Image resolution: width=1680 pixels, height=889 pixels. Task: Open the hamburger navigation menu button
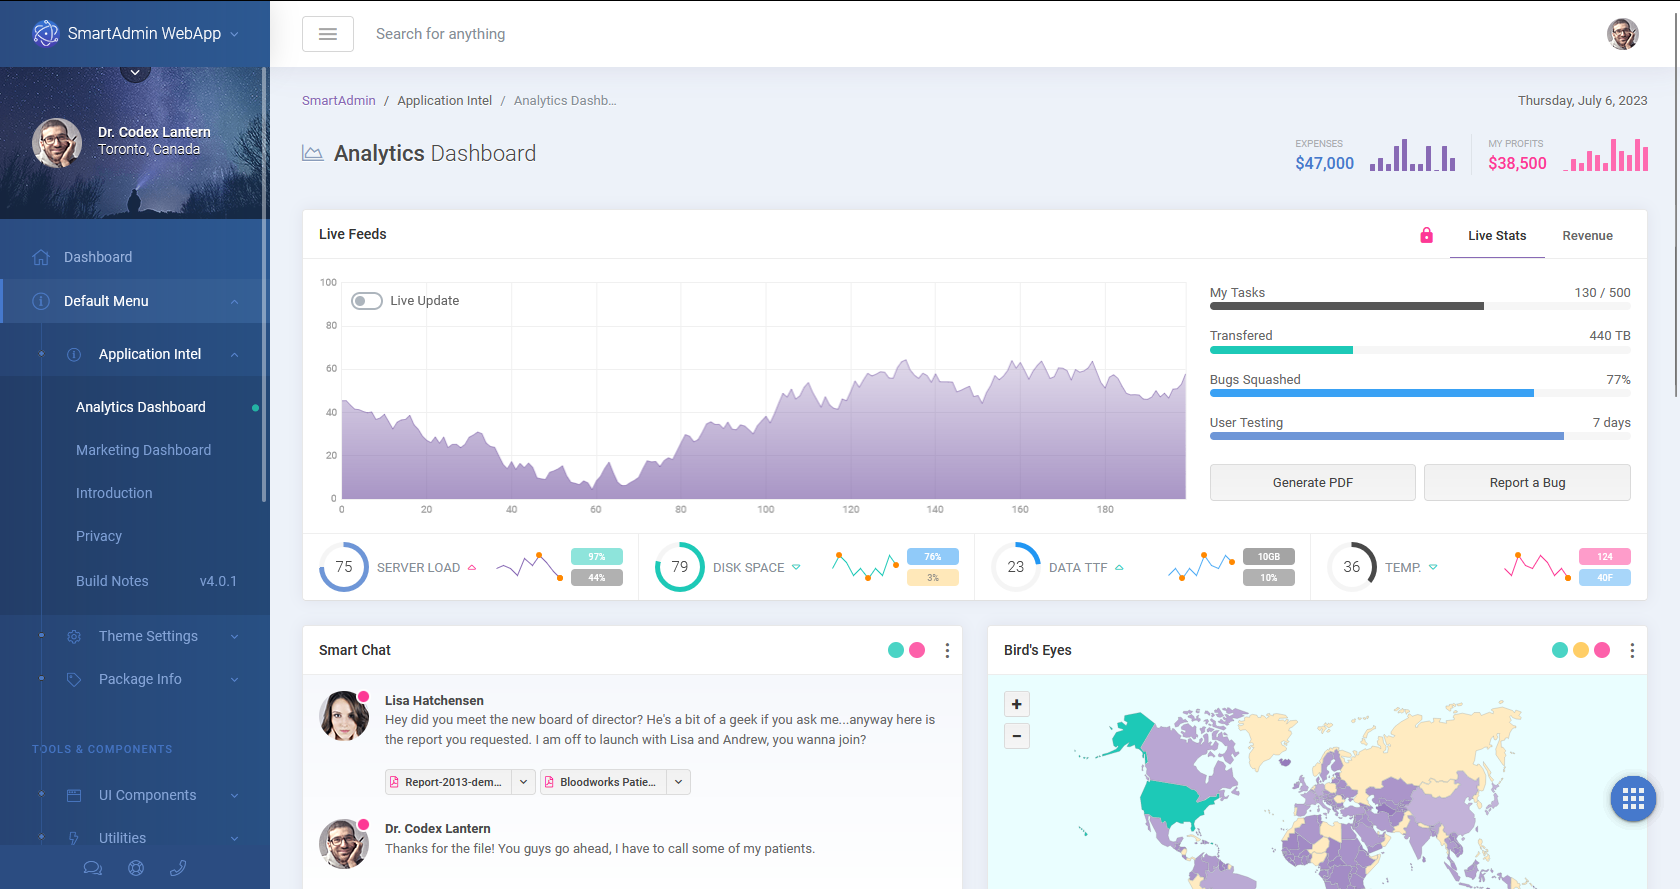pyautogui.click(x=328, y=34)
